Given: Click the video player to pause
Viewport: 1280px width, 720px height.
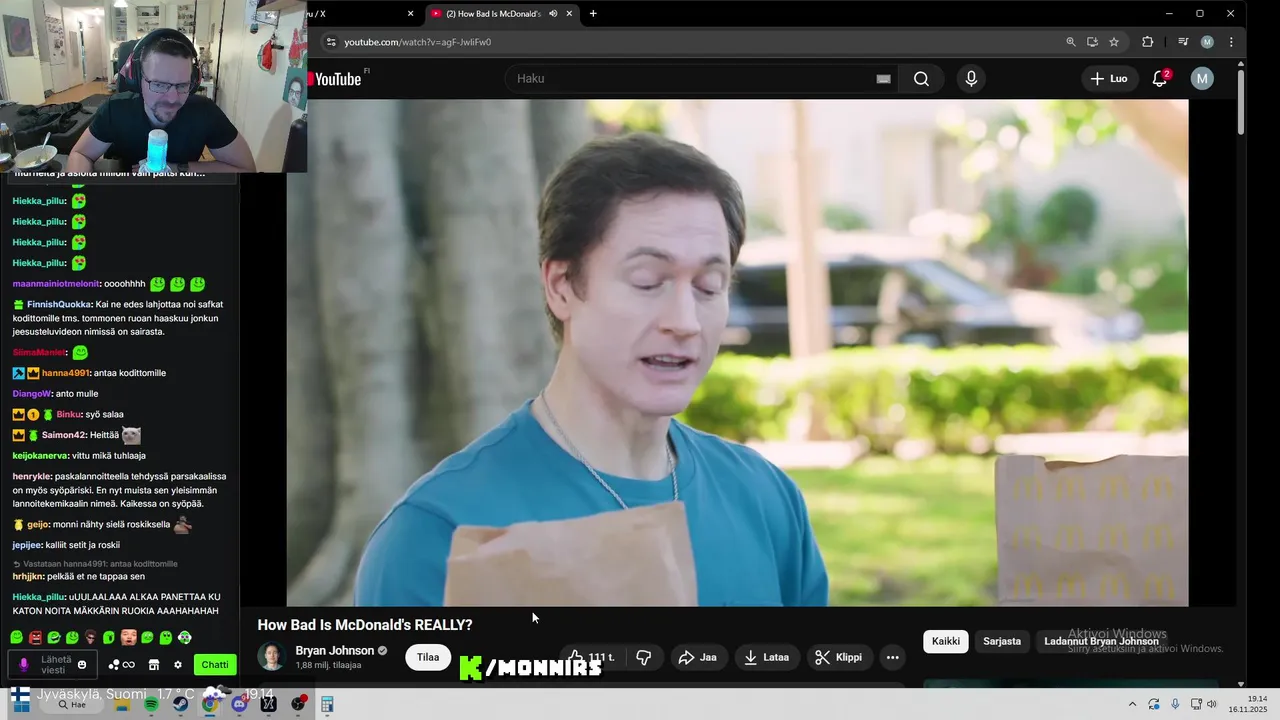Looking at the screenshot, I should 737,353.
